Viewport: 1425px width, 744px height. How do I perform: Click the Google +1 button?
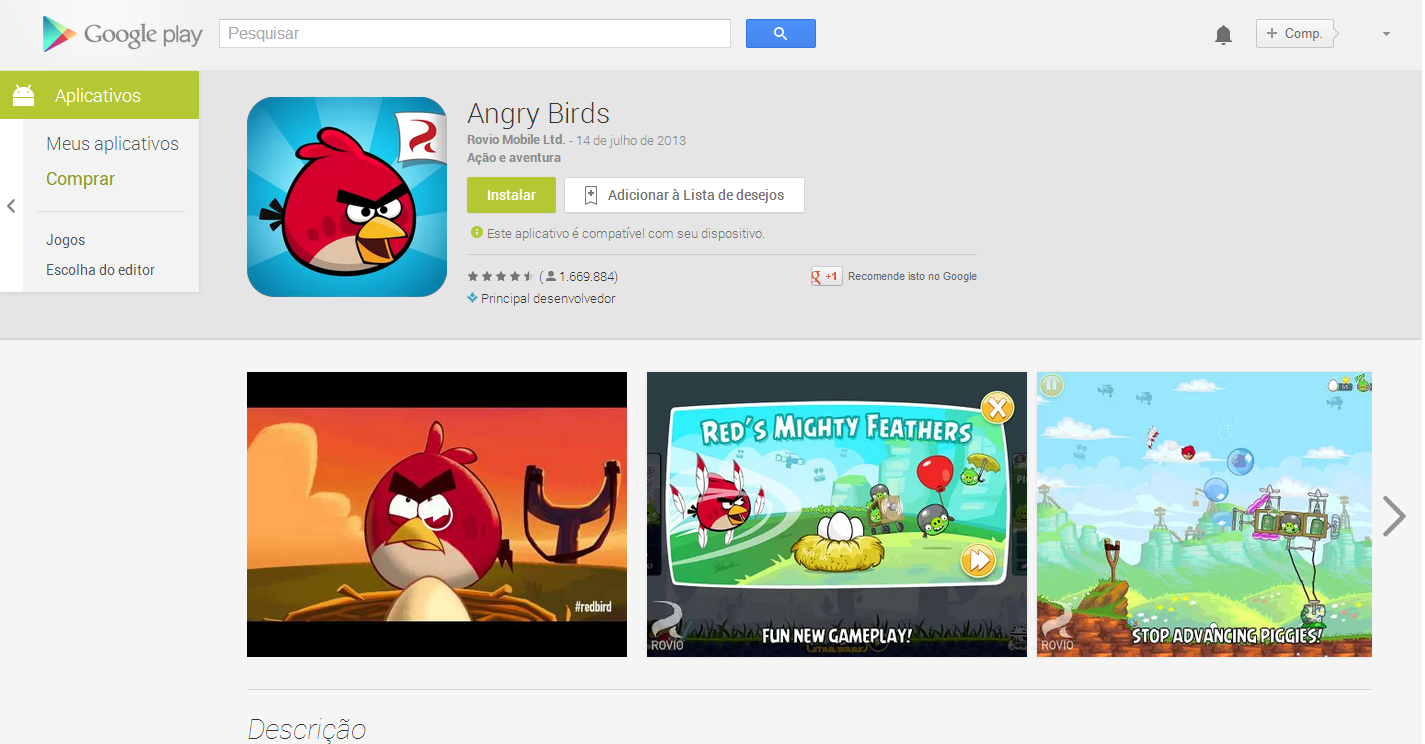(x=826, y=277)
